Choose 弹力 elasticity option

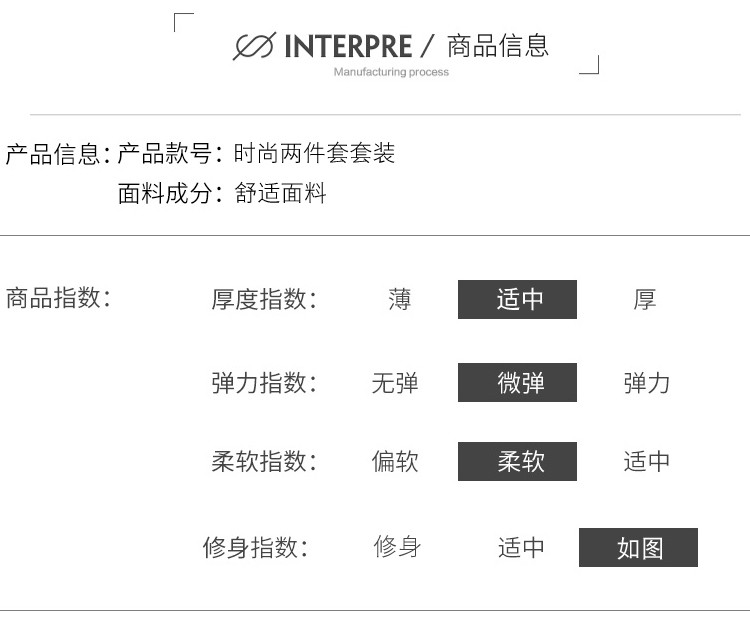(x=647, y=383)
